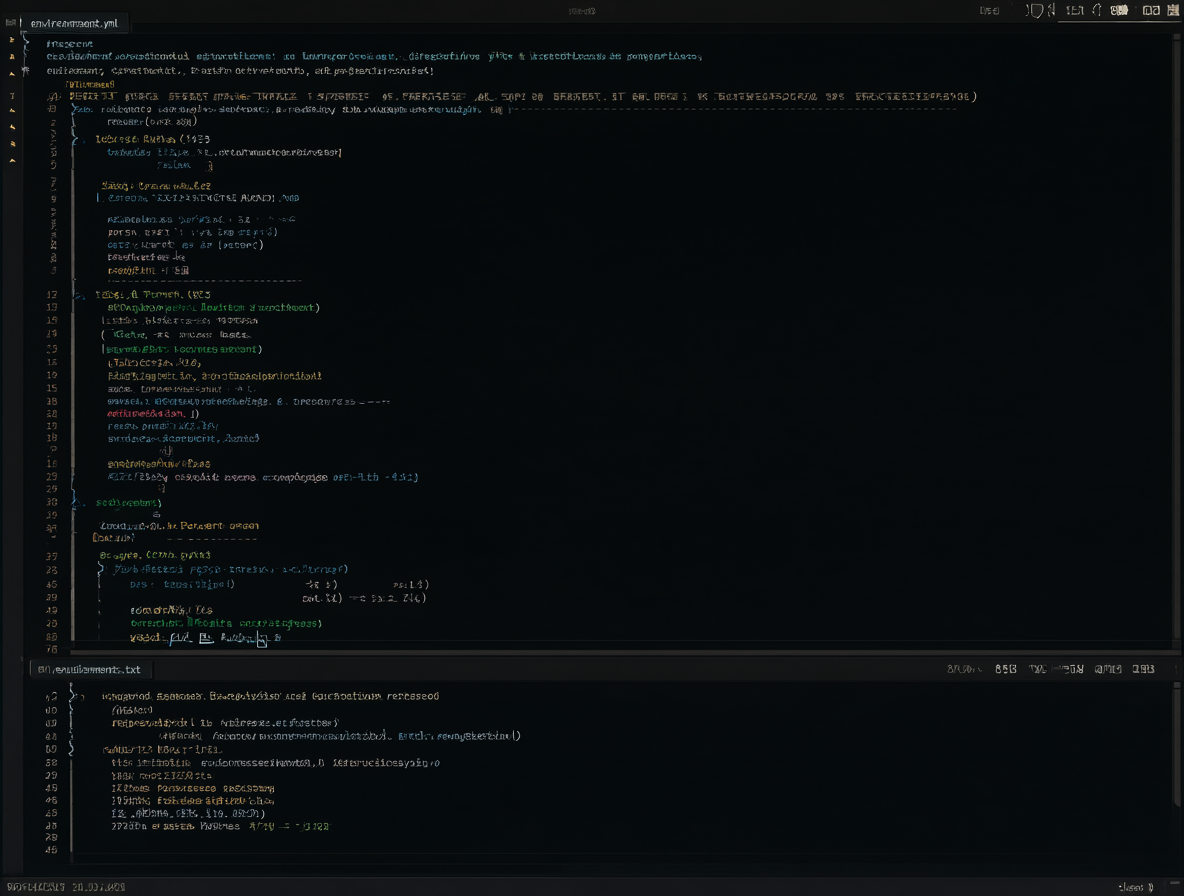Switch to the environment.yml editor tab
The height and width of the screenshot is (896, 1184).
[74, 23]
